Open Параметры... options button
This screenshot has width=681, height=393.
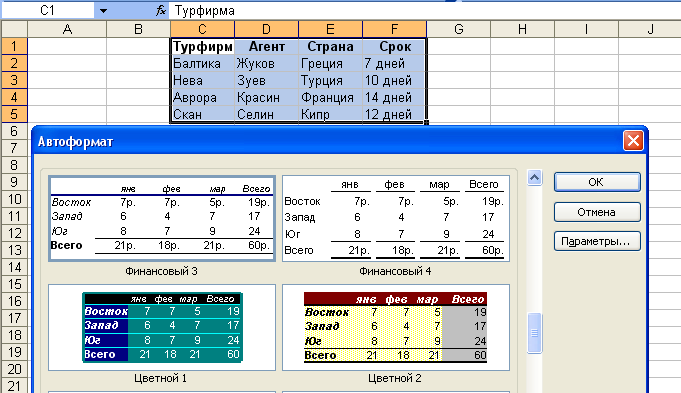[x=597, y=241]
